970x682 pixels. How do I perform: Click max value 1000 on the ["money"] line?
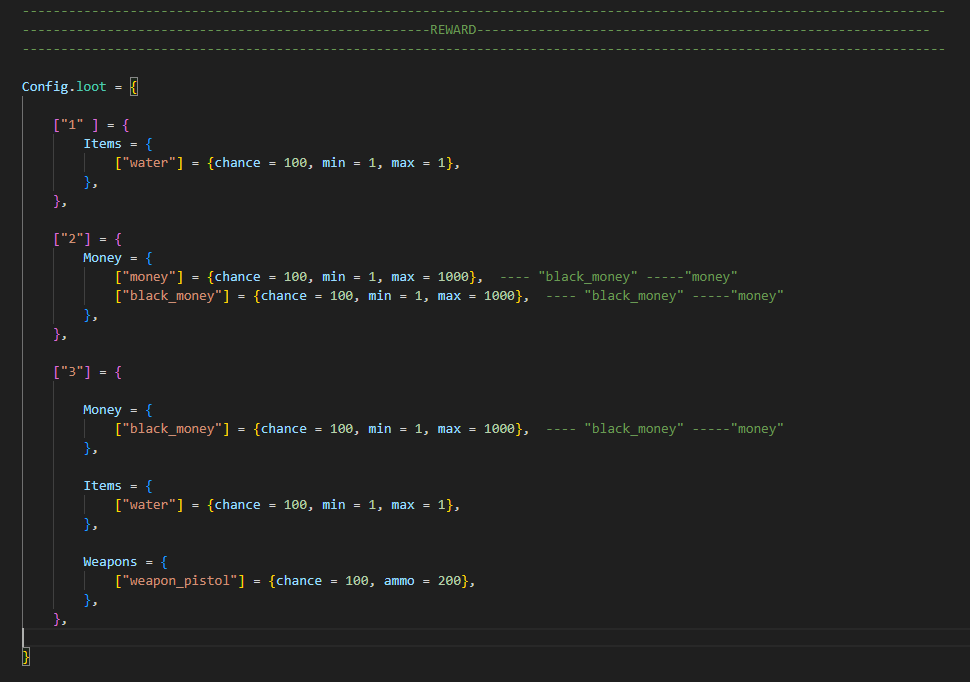(x=453, y=277)
